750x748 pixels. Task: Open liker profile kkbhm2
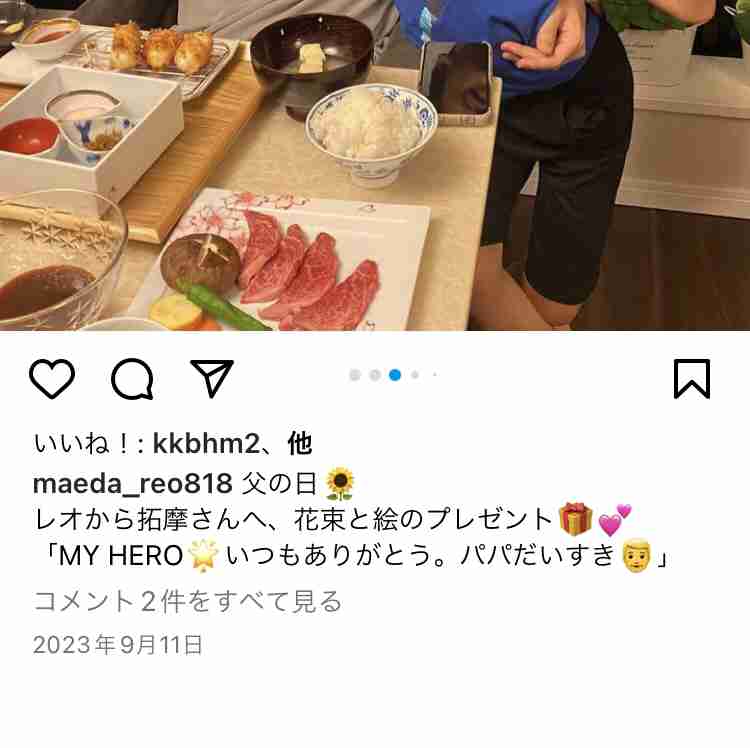tap(206, 444)
